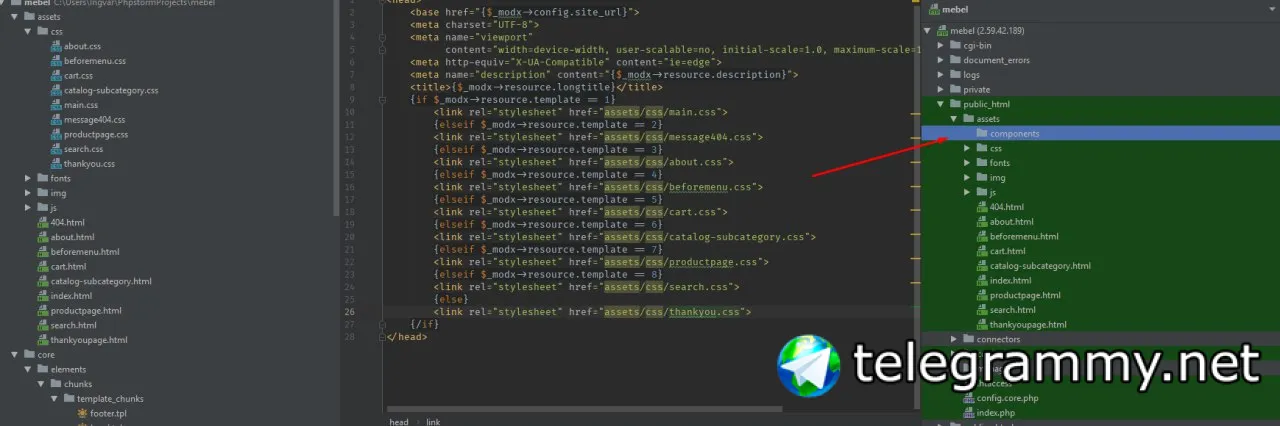
Task: Select beforemenu.html in the project tree
Action: [x=85, y=252]
